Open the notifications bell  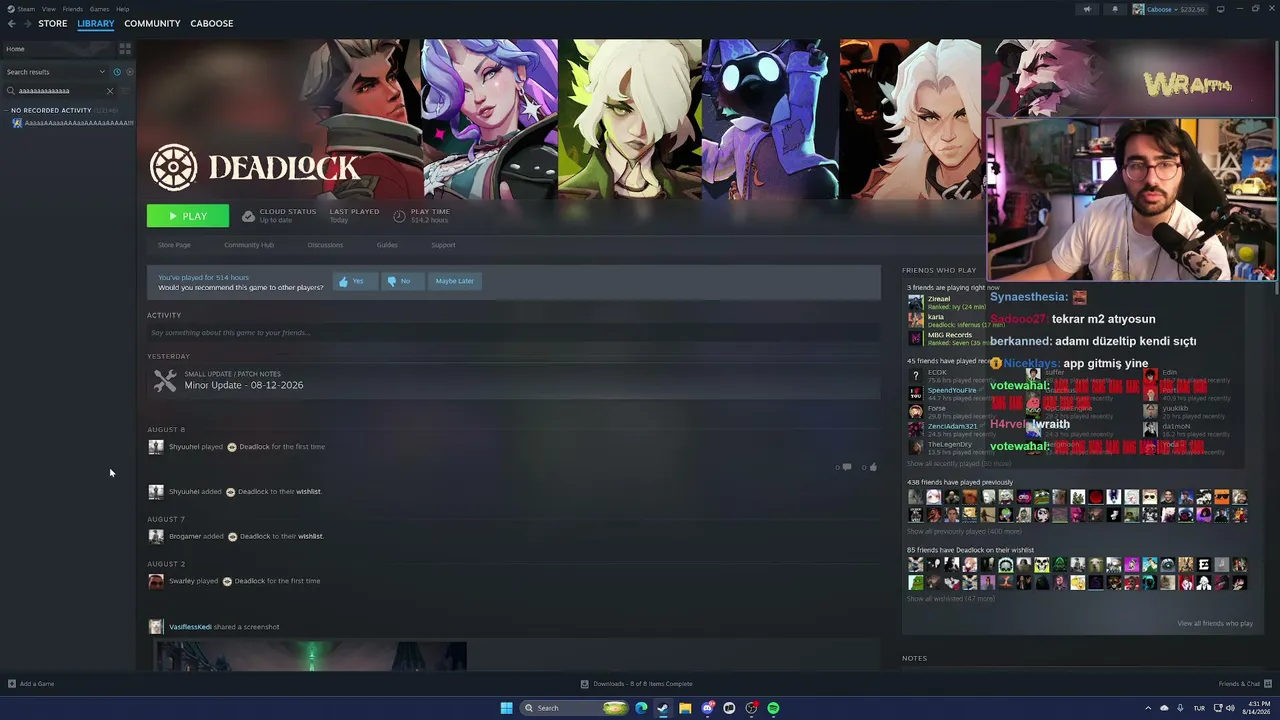[x=1115, y=9]
